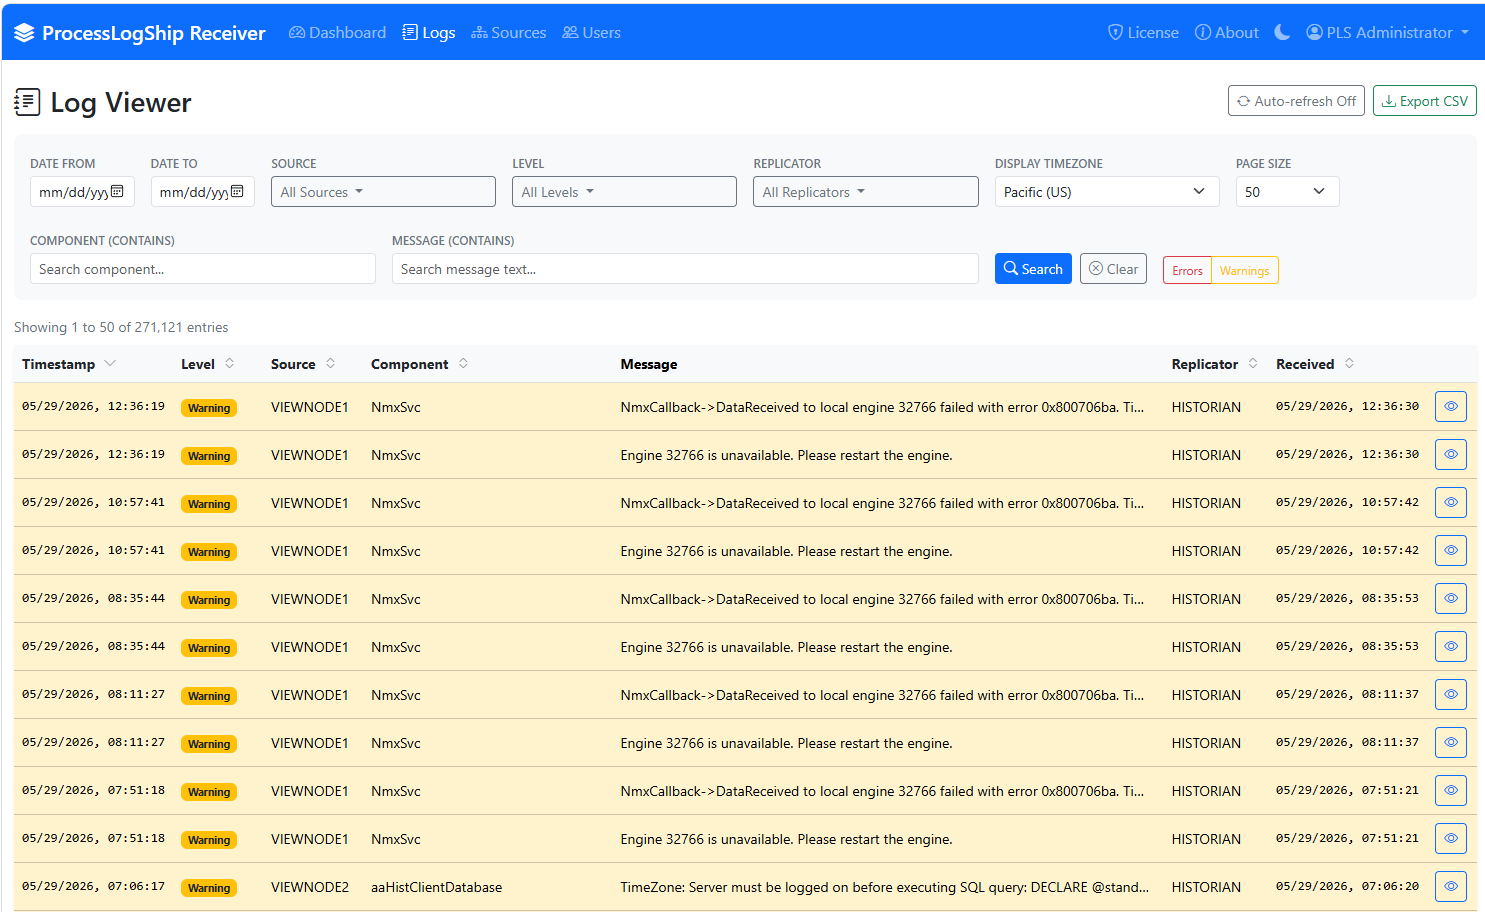View details of 08:11:27 Engine unavailable row
1485x912 pixels.
pos(1450,743)
